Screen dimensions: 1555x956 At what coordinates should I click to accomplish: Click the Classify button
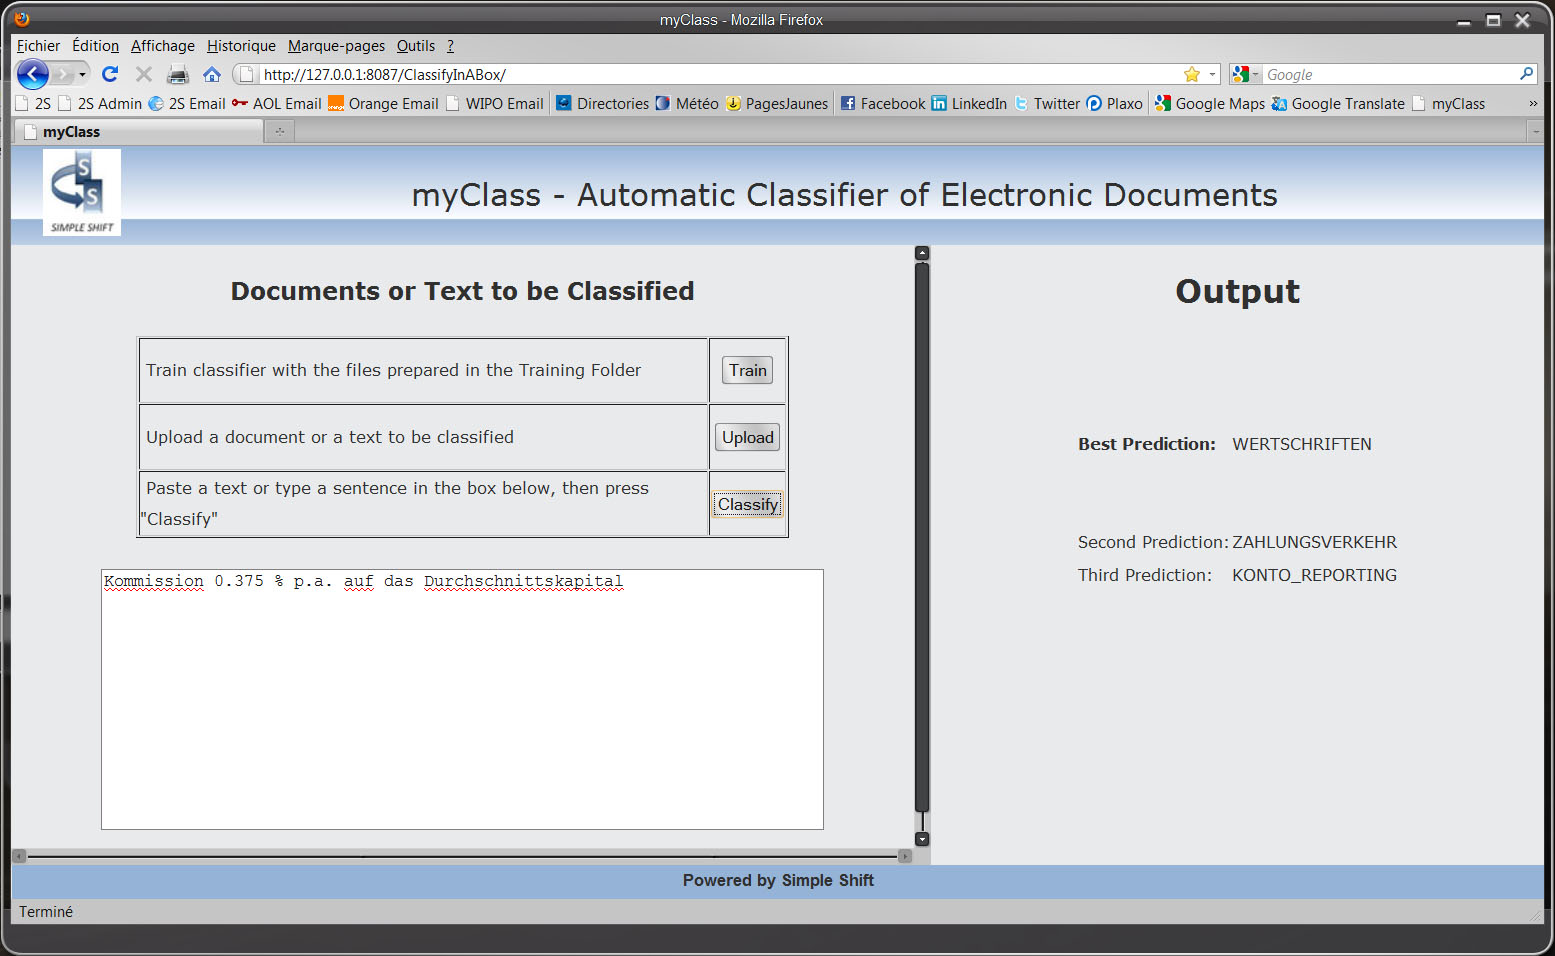pos(748,504)
